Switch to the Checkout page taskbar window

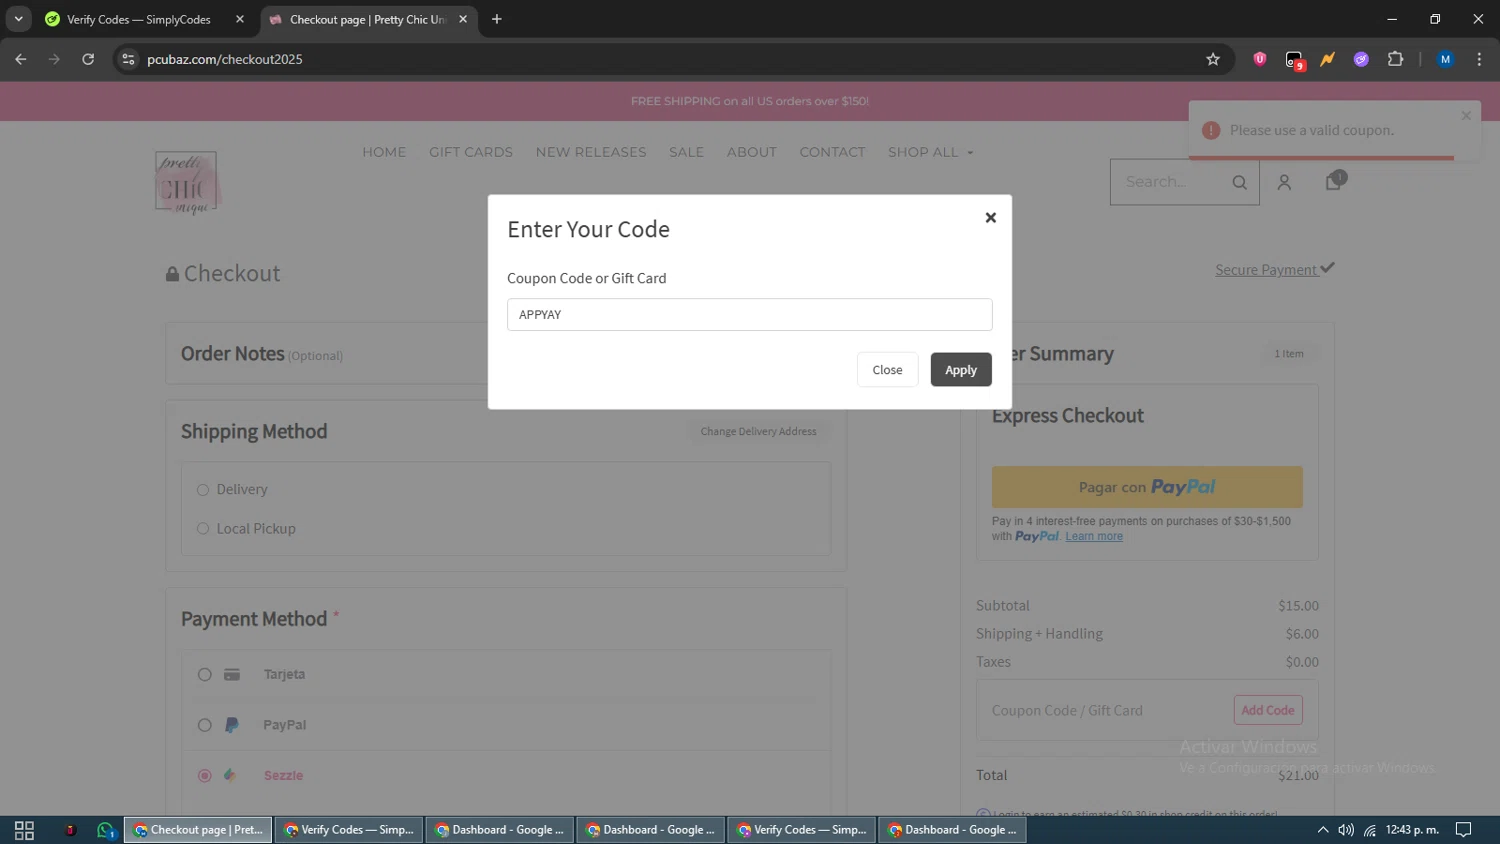pyautogui.click(x=198, y=830)
